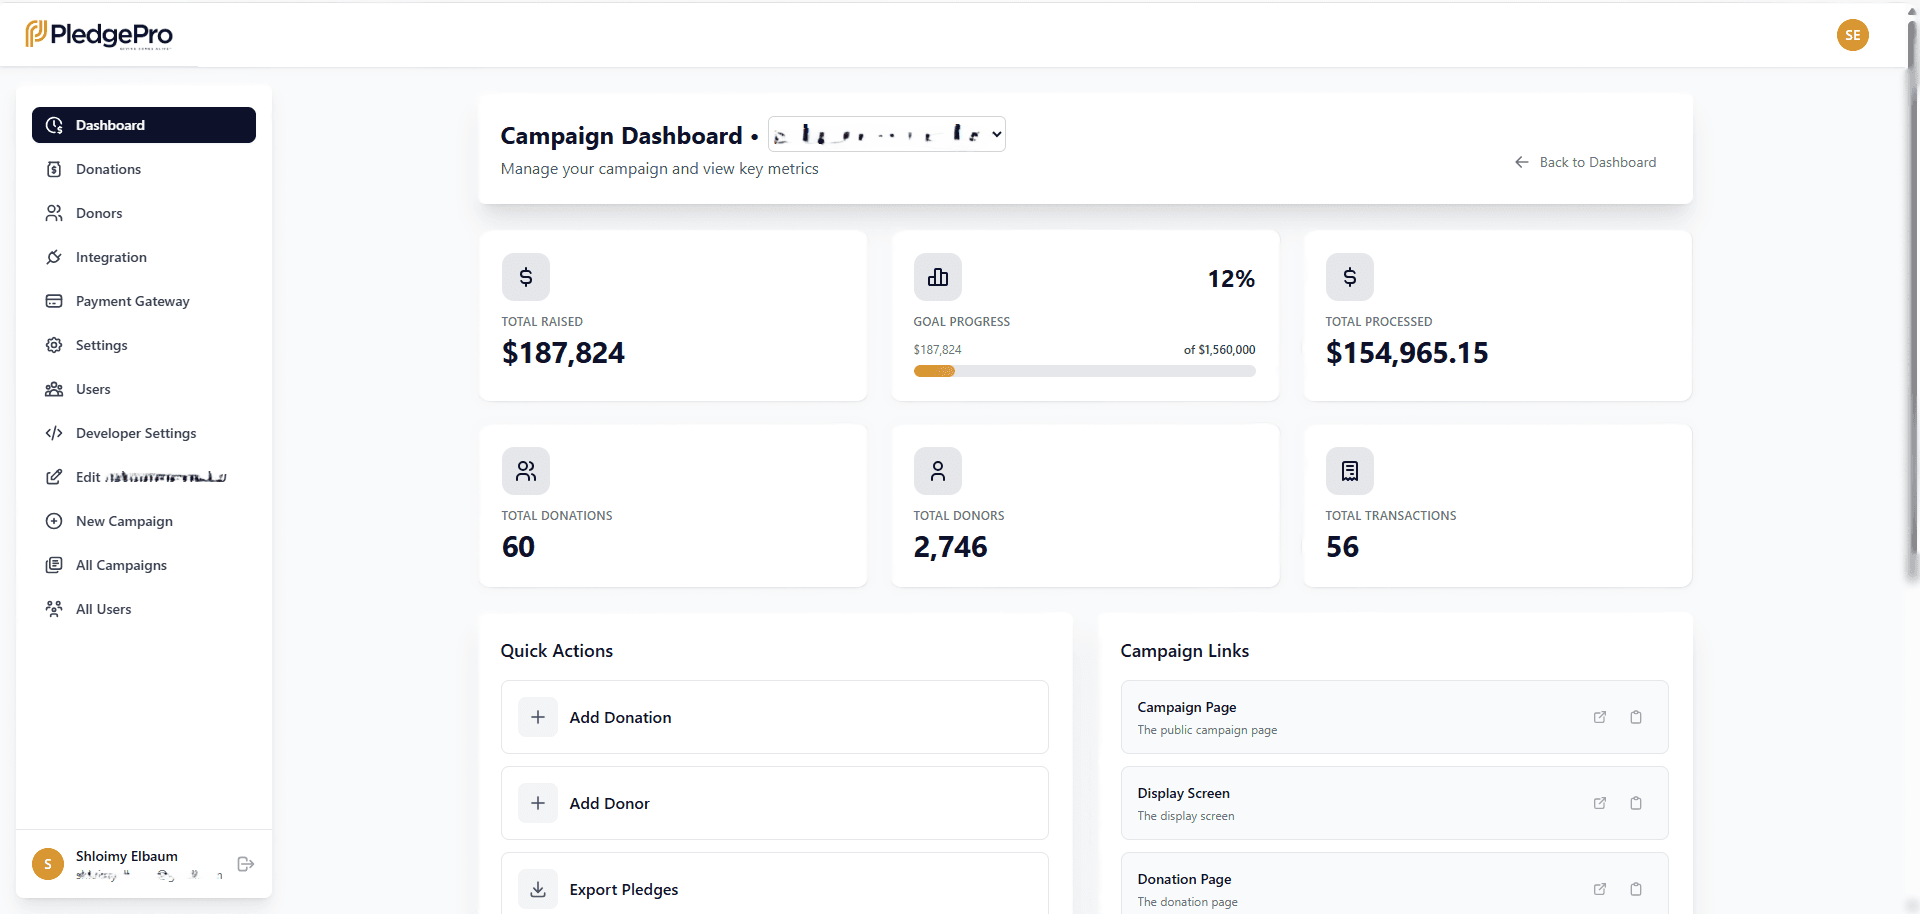The image size is (1920, 914).
Task: Click the chart icon on Goal Progress card
Action: coord(937,276)
